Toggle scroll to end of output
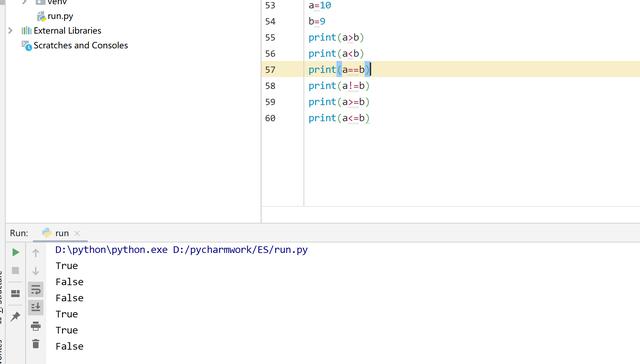This screenshot has height=364, width=640. point(36,307)
